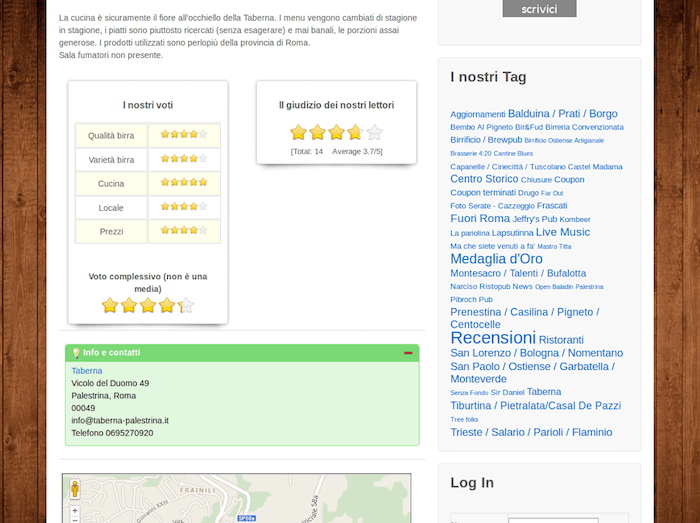Open the Tree folks tag

(x=464, y=419)
